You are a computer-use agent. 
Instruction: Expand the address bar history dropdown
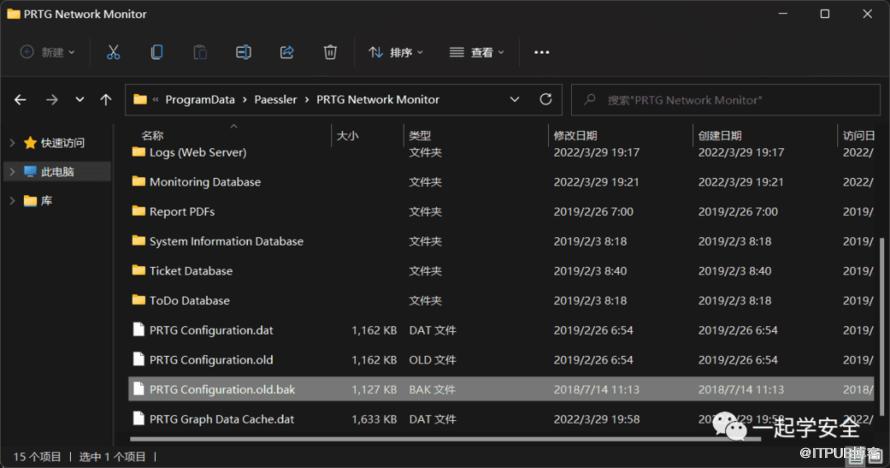[515, 100]
